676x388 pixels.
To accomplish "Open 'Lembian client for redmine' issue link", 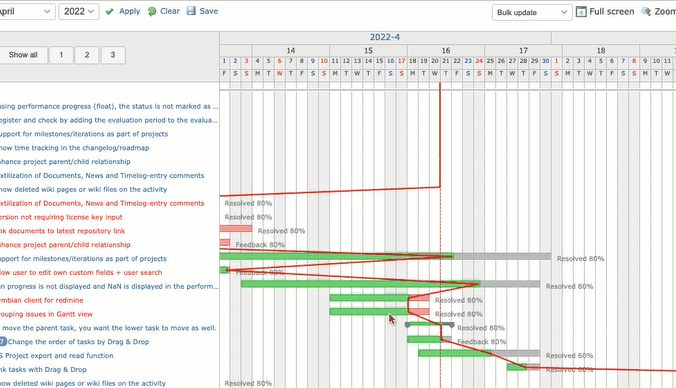I will point(41,300).
